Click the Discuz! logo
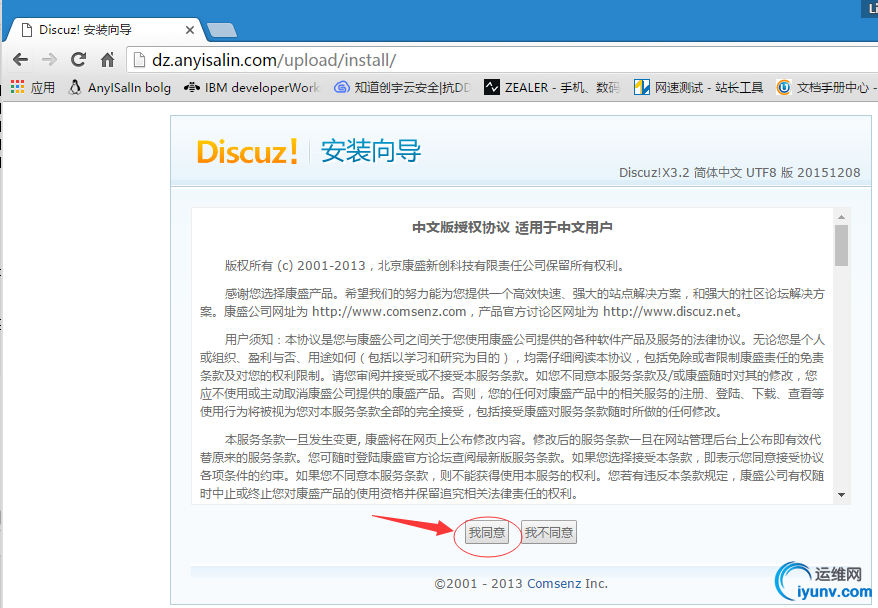 pos(247,152)
